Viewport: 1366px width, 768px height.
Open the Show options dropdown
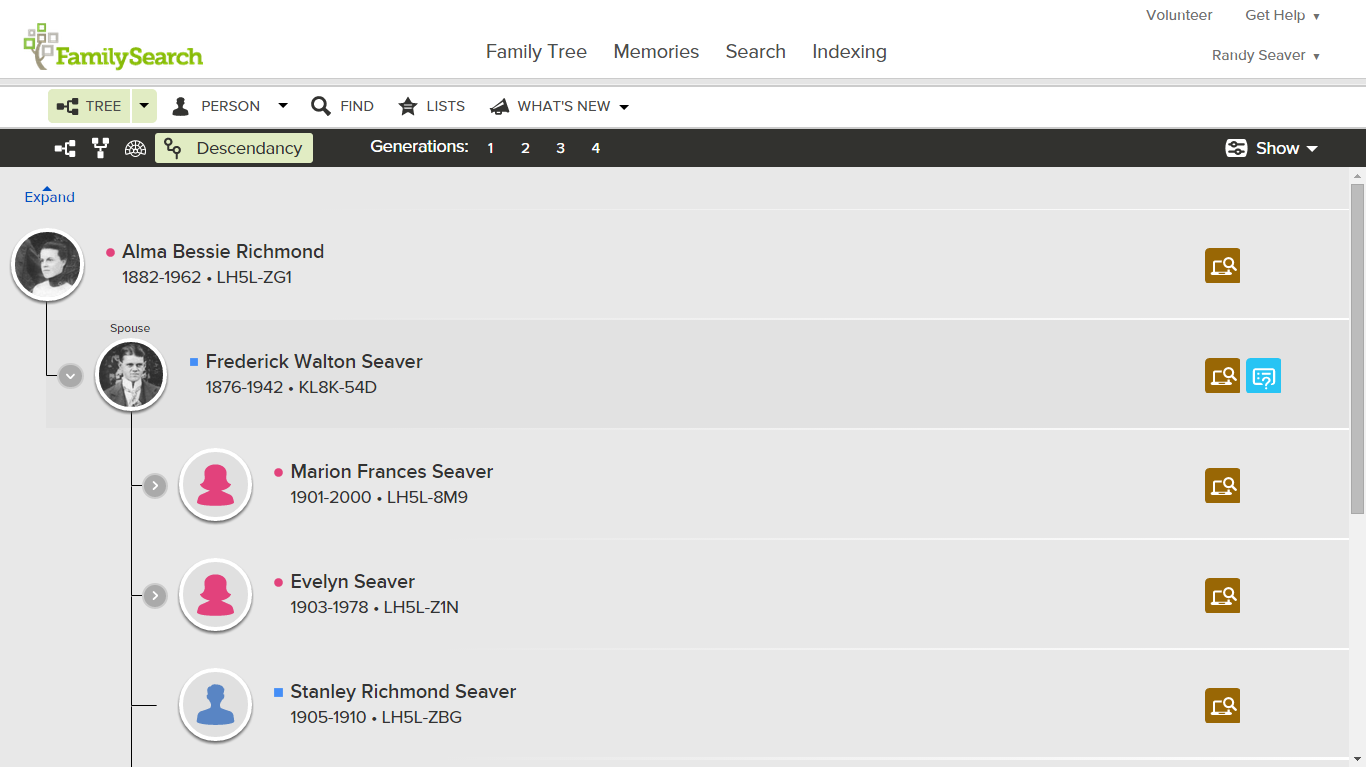tap(1271, 147)
